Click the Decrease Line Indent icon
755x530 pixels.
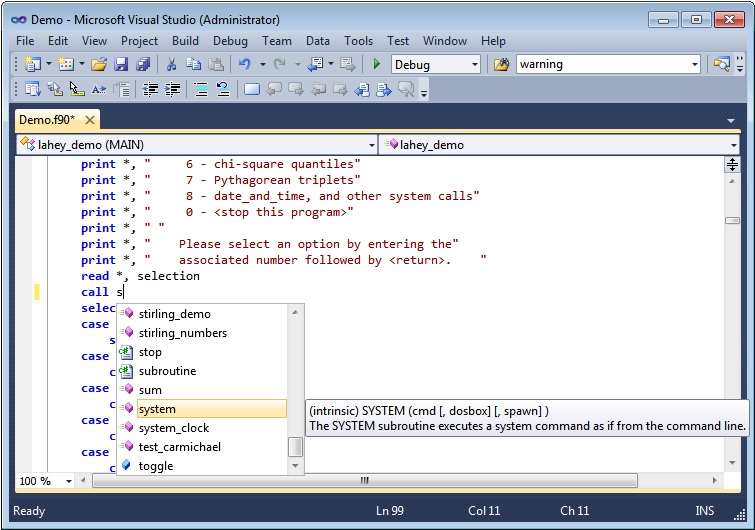(150, 90)
